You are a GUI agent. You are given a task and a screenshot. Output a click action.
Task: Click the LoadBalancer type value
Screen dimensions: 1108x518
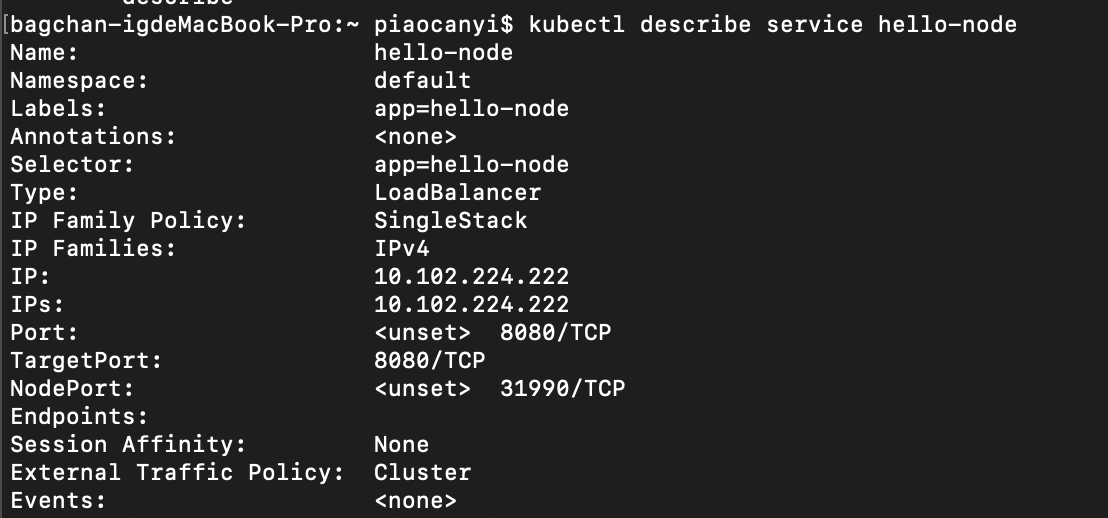(x=457, y=192)
